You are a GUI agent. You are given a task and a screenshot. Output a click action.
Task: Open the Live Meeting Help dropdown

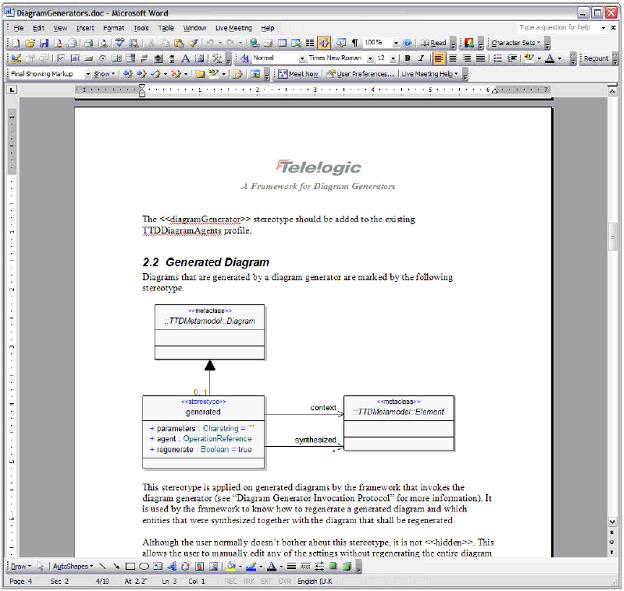pos(429,74)
